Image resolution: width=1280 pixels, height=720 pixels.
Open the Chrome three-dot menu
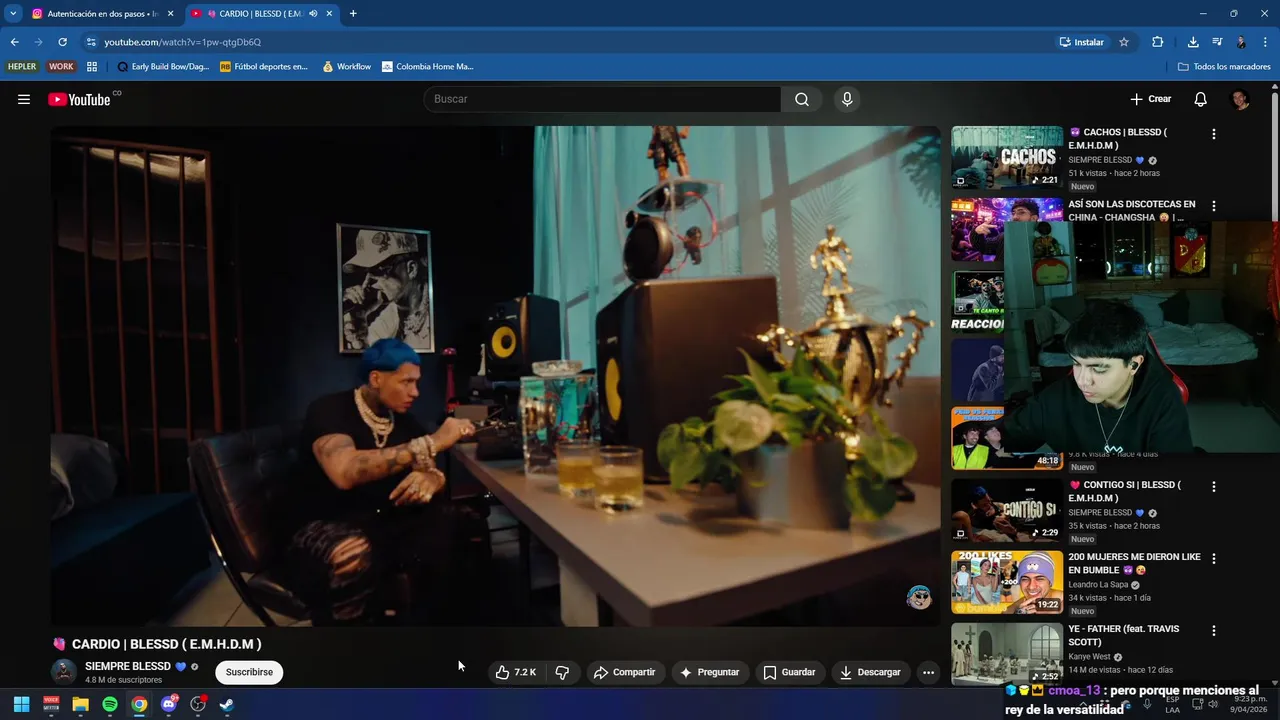[1265, 42]
